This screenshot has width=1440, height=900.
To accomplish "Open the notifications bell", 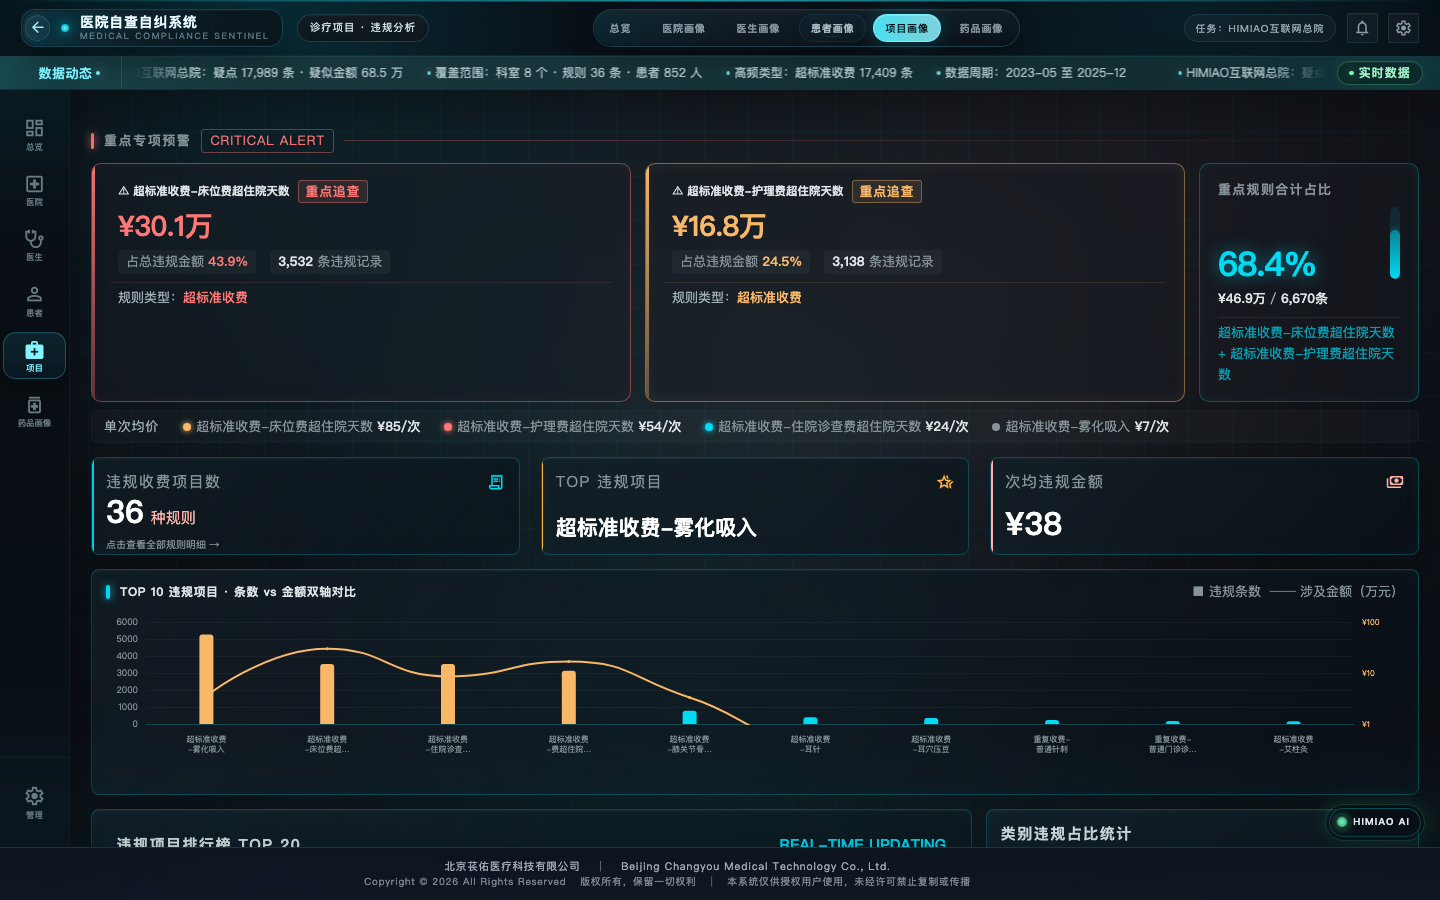I will pyautogui.click(x=1362, y=28).
